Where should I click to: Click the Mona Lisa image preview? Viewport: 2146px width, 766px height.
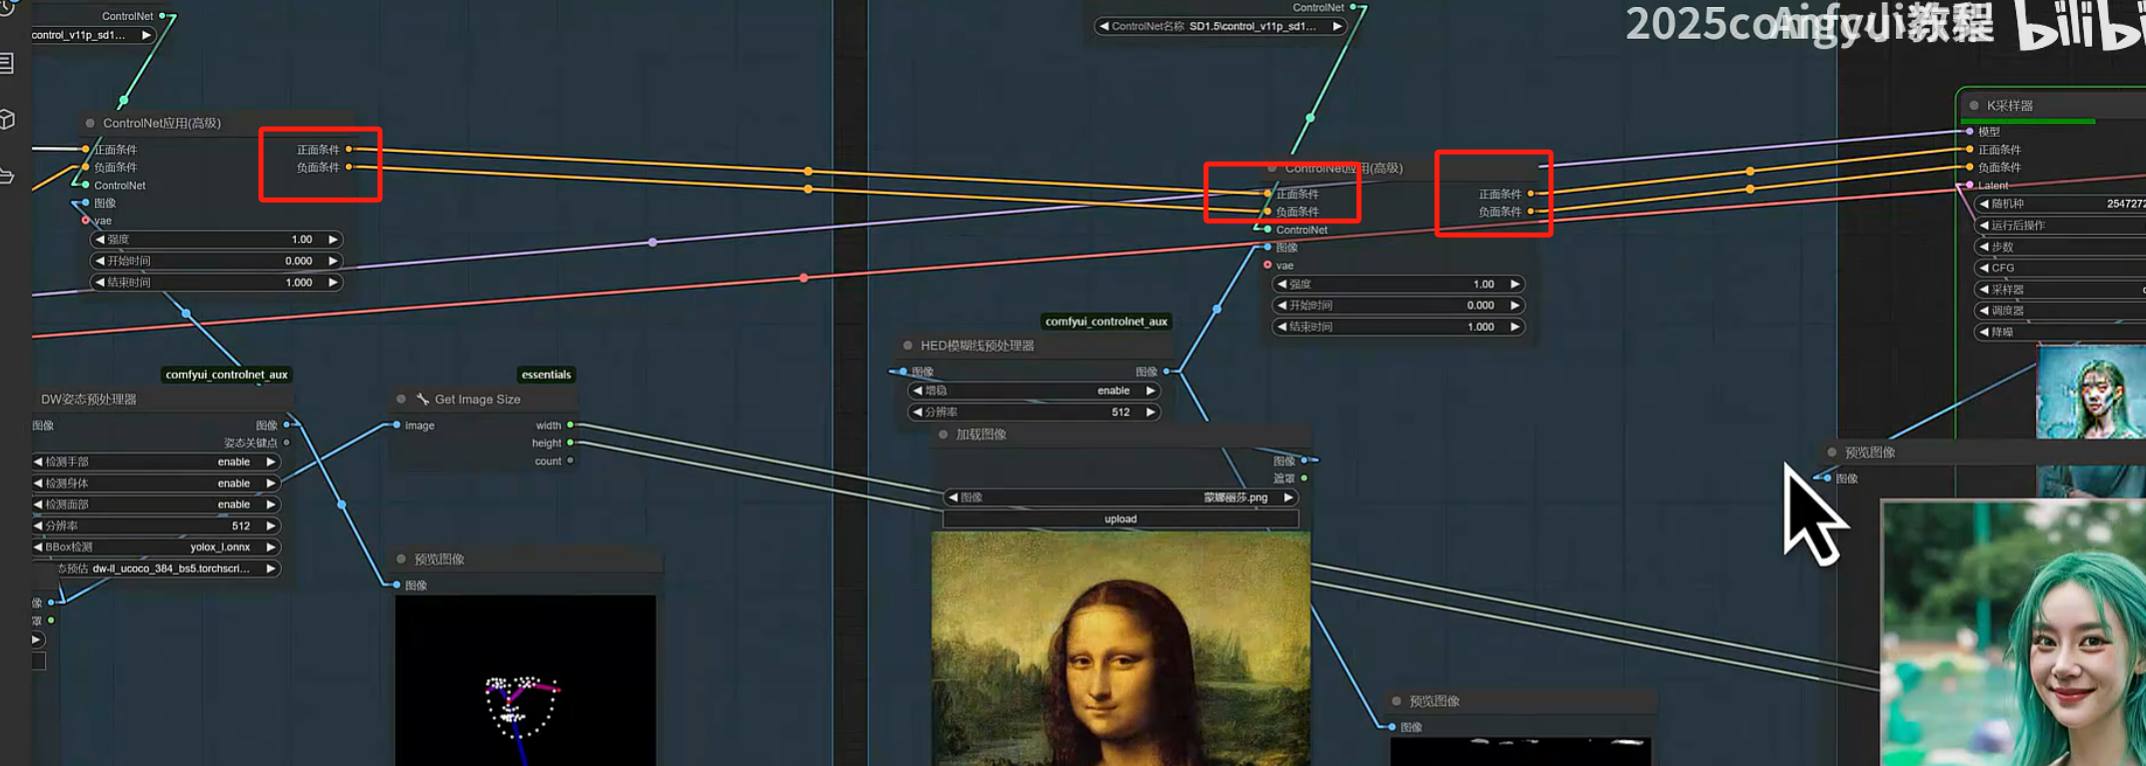tap(1120, 648)
